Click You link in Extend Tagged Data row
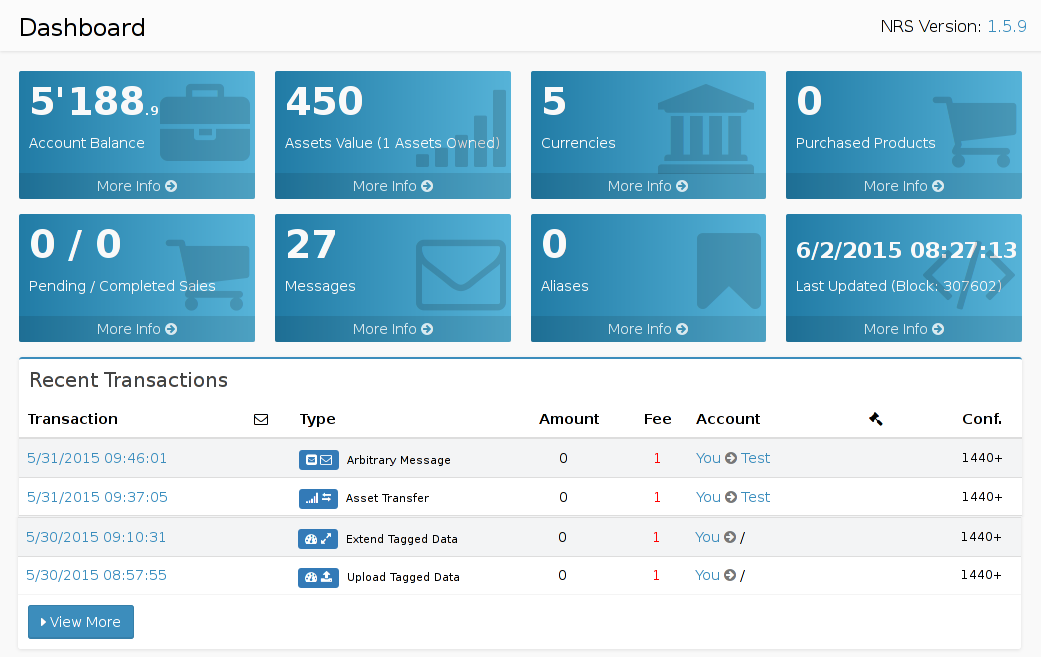1041x657 pixels. [707, 537]
